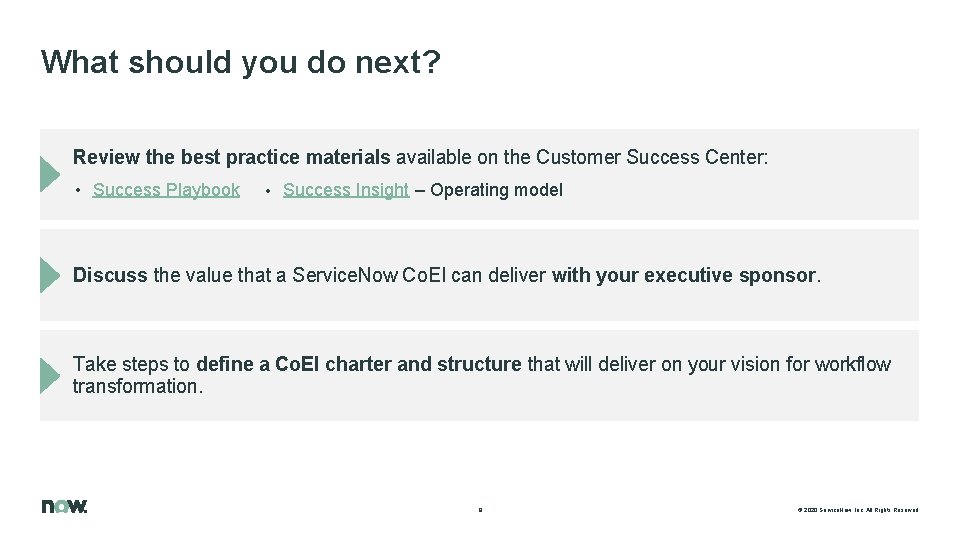The image size is (960, 540).
Task: Click the word "transformation." in the last box
Action: click(x=138, y=386)
